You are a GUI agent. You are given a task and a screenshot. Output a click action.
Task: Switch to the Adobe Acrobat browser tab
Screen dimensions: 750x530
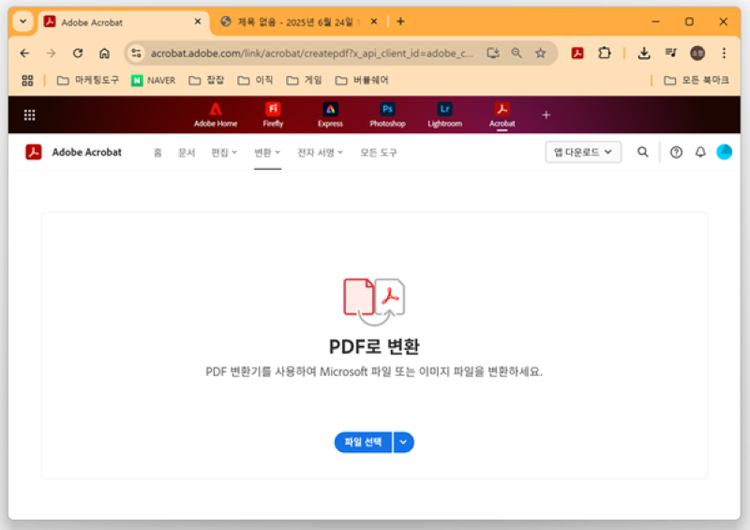click(123, 22)
